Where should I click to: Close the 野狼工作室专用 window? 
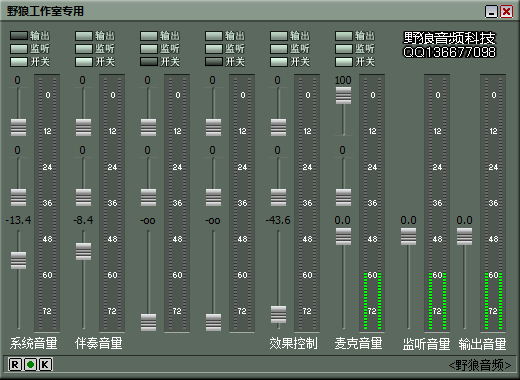point(507,12)
